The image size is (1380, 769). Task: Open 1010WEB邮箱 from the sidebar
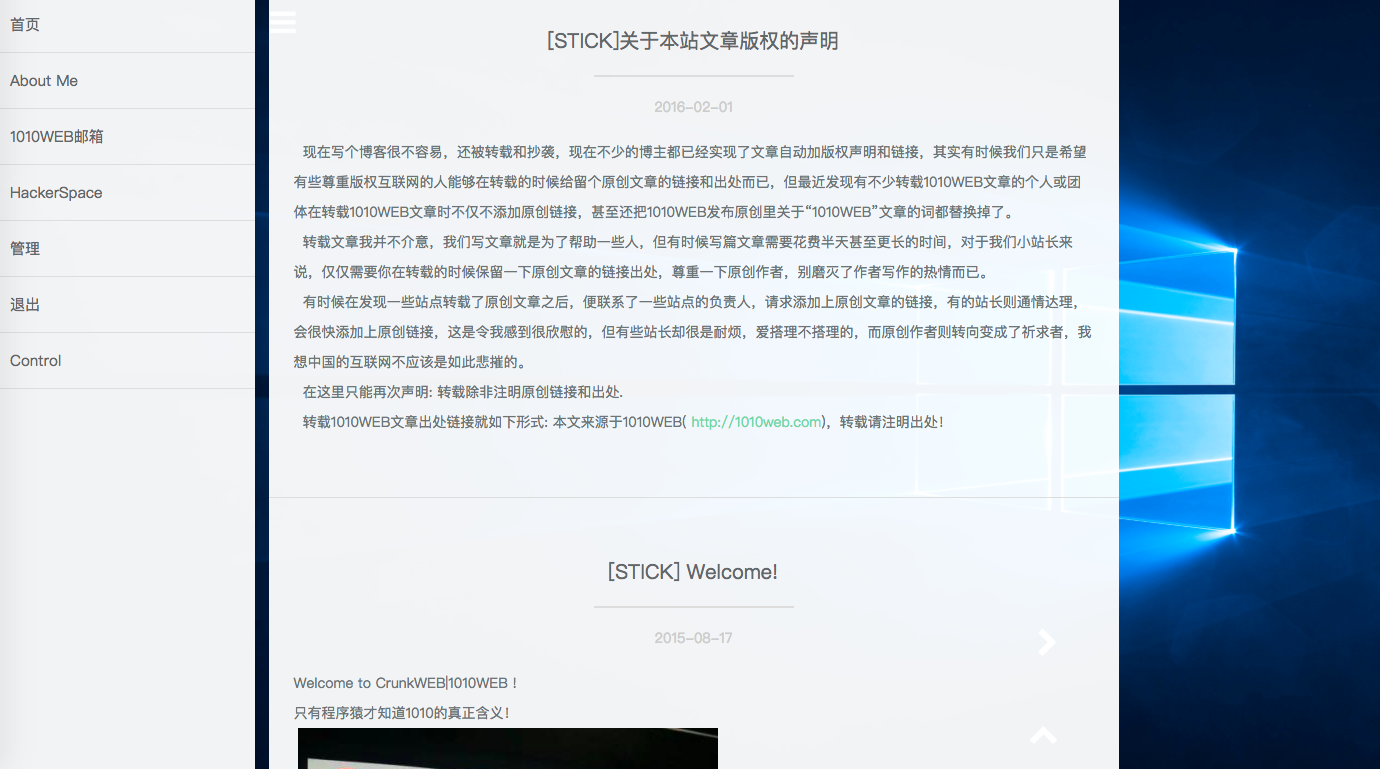[x=56, y=137]
